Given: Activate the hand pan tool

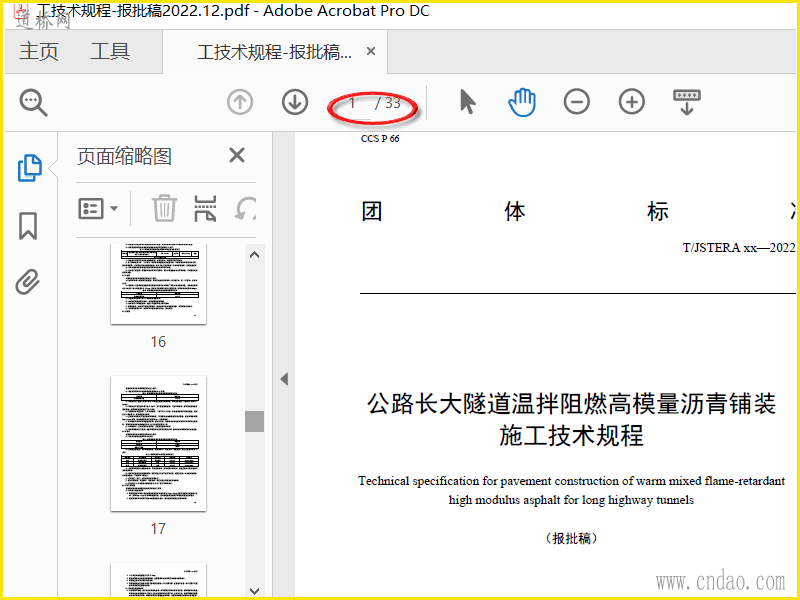Looking at the screenshot, I should point(522,102).
